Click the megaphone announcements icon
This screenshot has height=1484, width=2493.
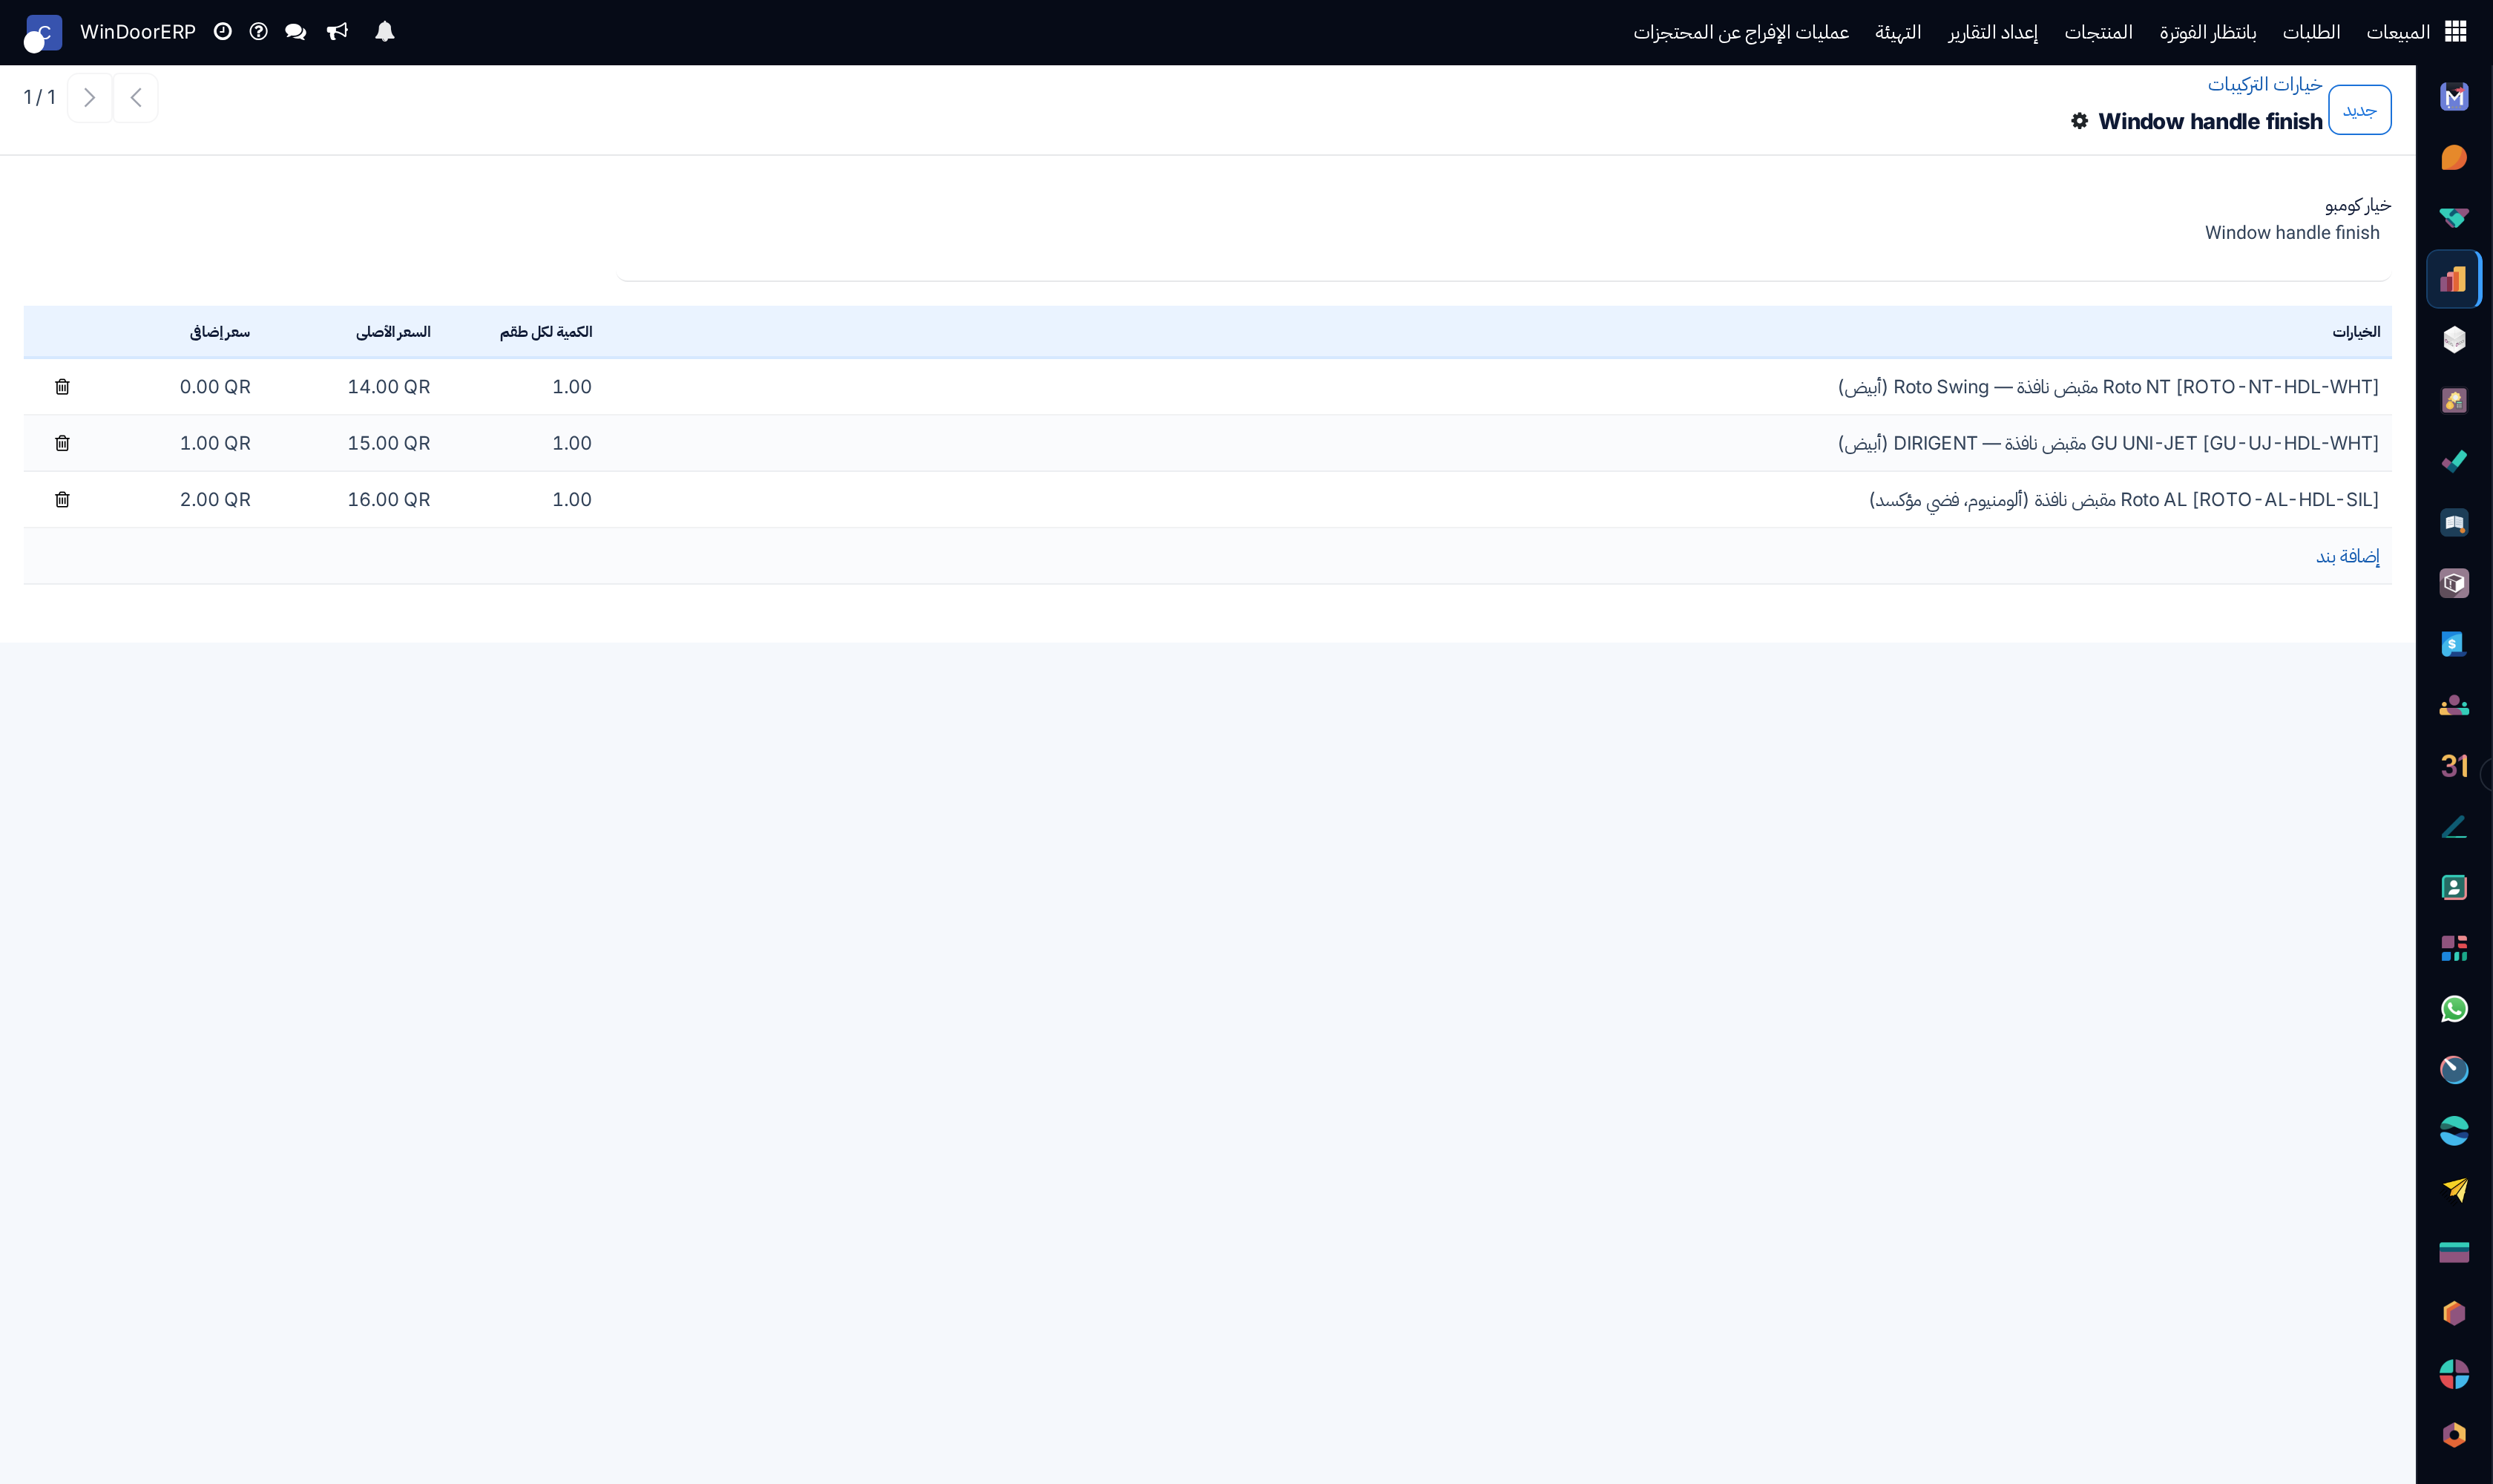tap(337, 32)
